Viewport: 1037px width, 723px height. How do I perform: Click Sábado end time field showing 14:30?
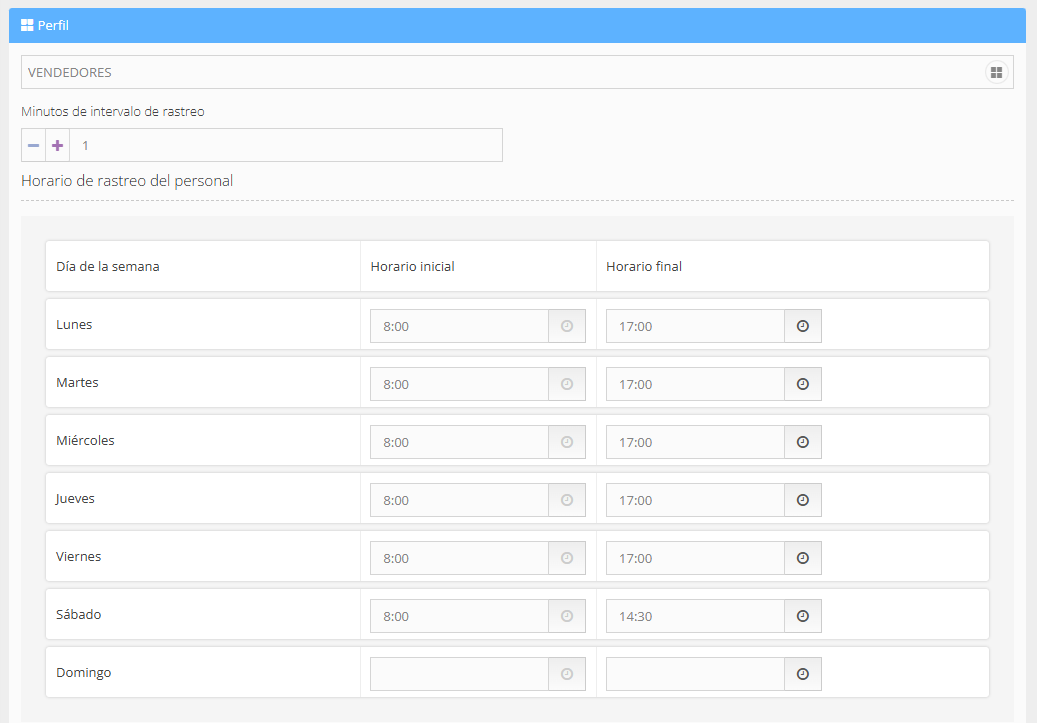[x=695, y=616]
